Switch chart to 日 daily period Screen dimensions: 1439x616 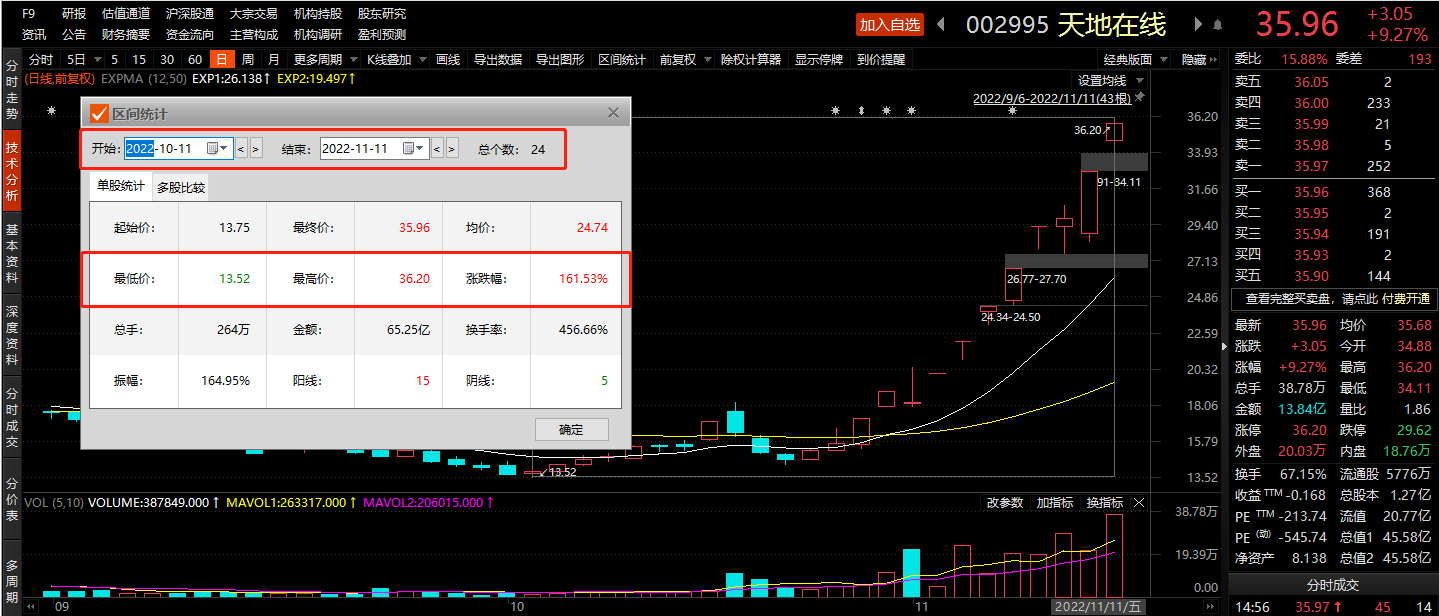click(222, 60)
